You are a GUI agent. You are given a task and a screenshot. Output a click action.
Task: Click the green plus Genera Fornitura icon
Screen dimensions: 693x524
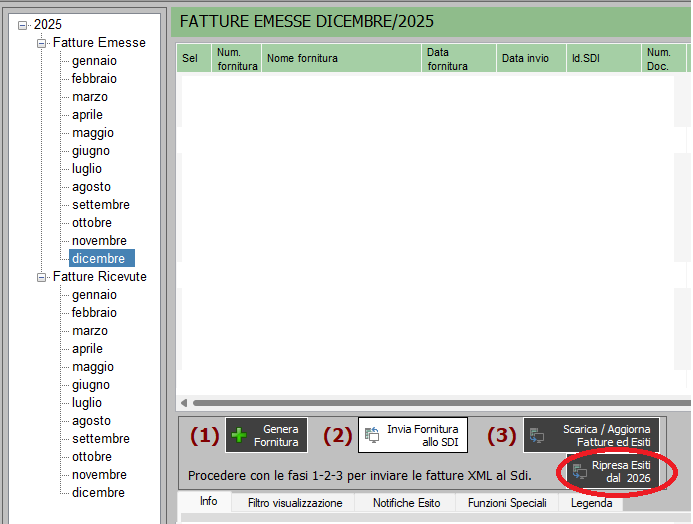tap(239, 436)
